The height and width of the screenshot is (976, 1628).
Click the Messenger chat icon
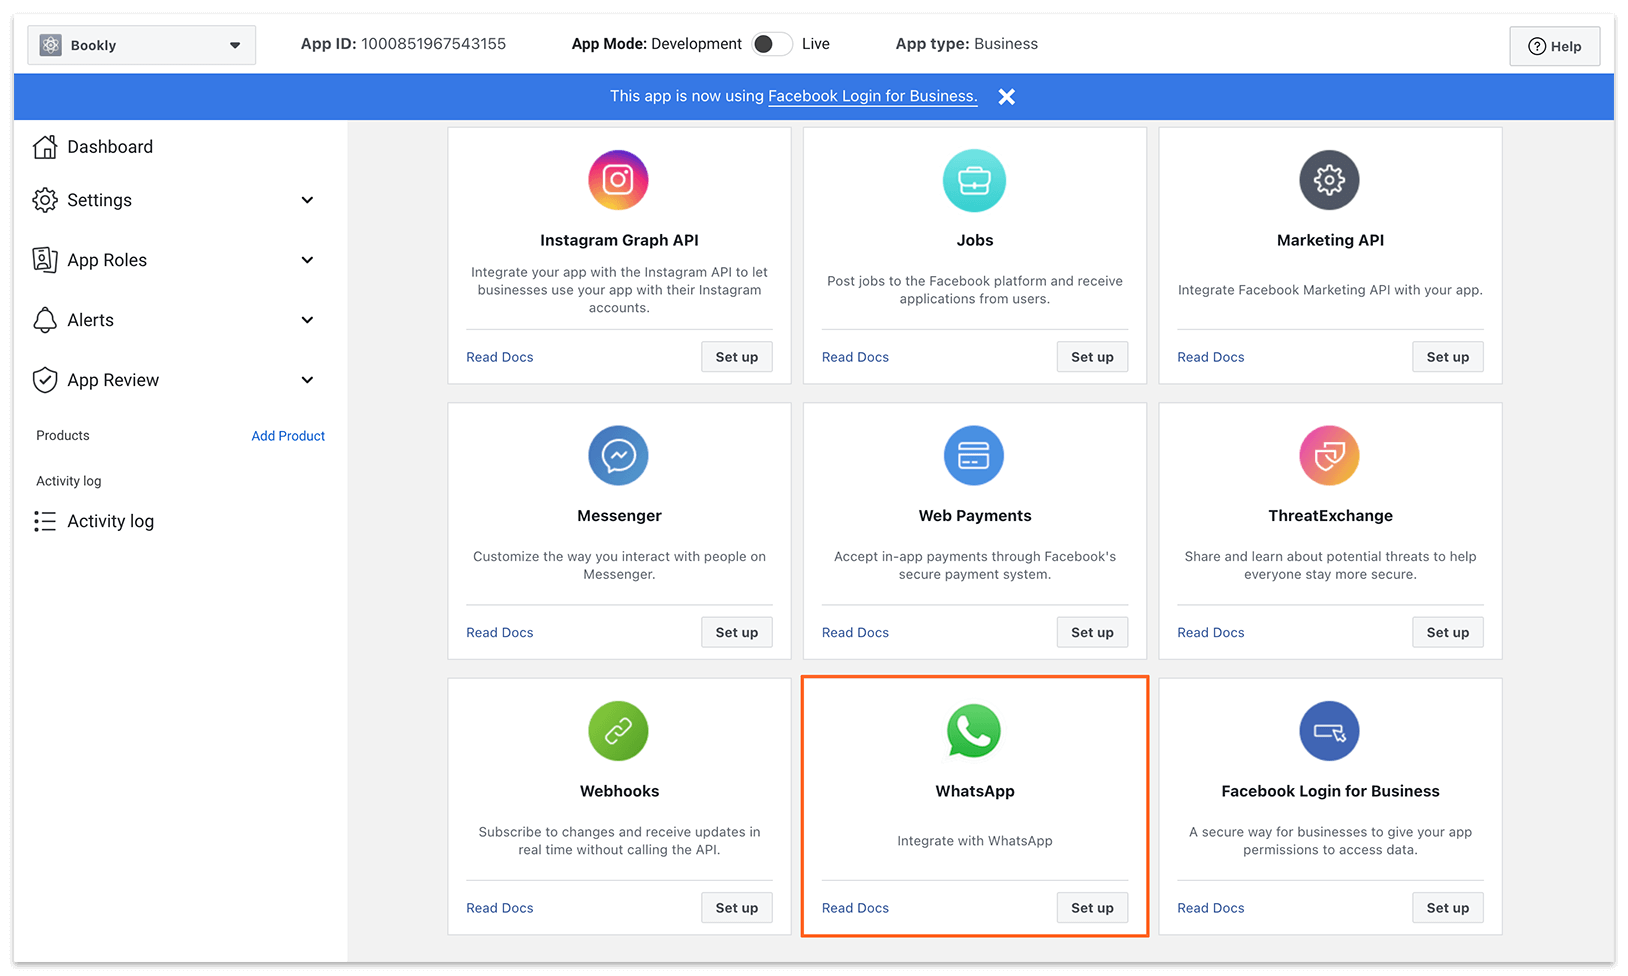point(618,456)
